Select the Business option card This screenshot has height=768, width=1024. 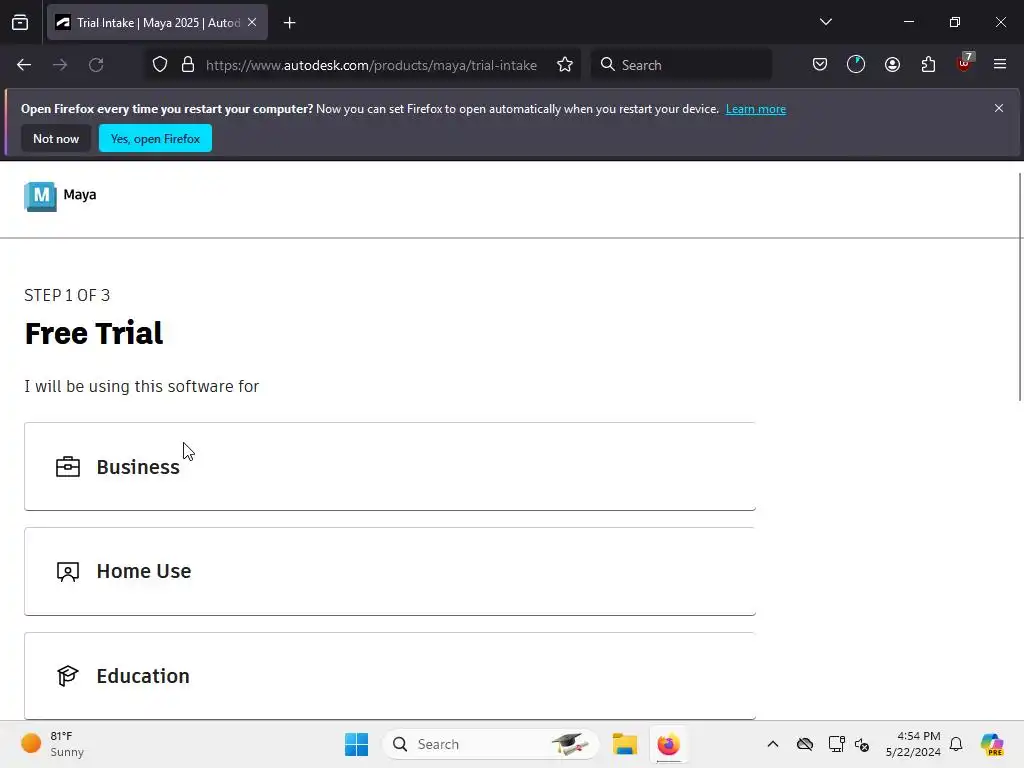point(390,466)
